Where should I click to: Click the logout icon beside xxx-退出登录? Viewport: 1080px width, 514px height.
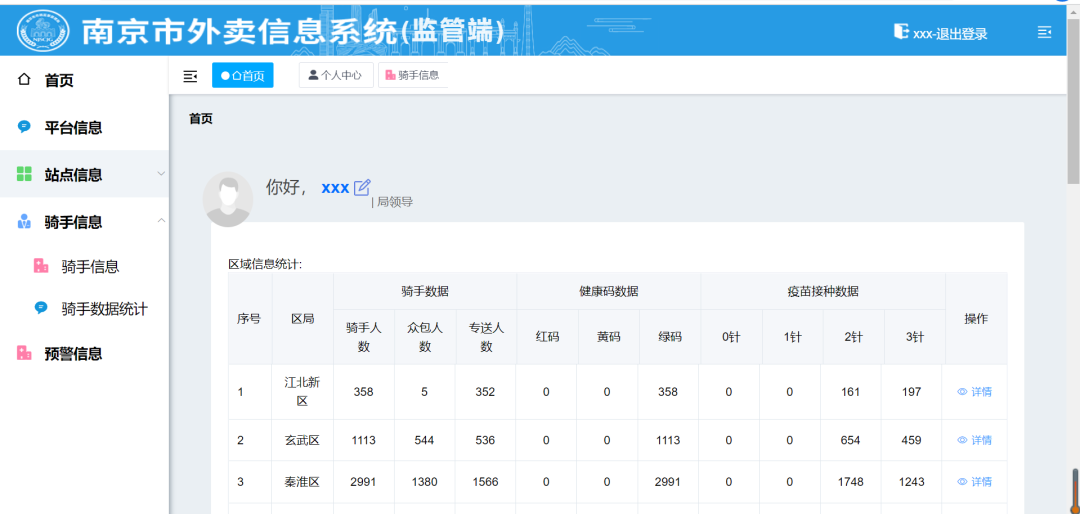901,32
